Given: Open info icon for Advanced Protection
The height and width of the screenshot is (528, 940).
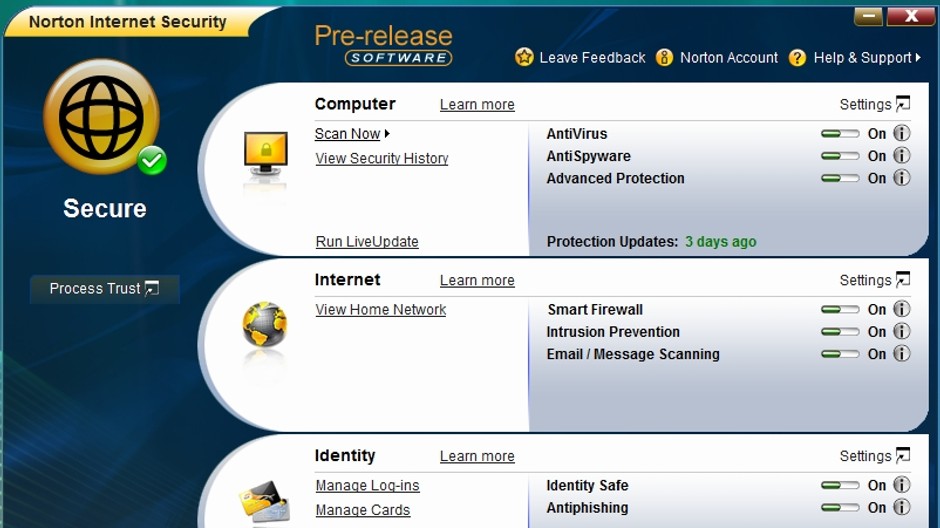Looking at the screenshot, I should (x=902, y=177).
